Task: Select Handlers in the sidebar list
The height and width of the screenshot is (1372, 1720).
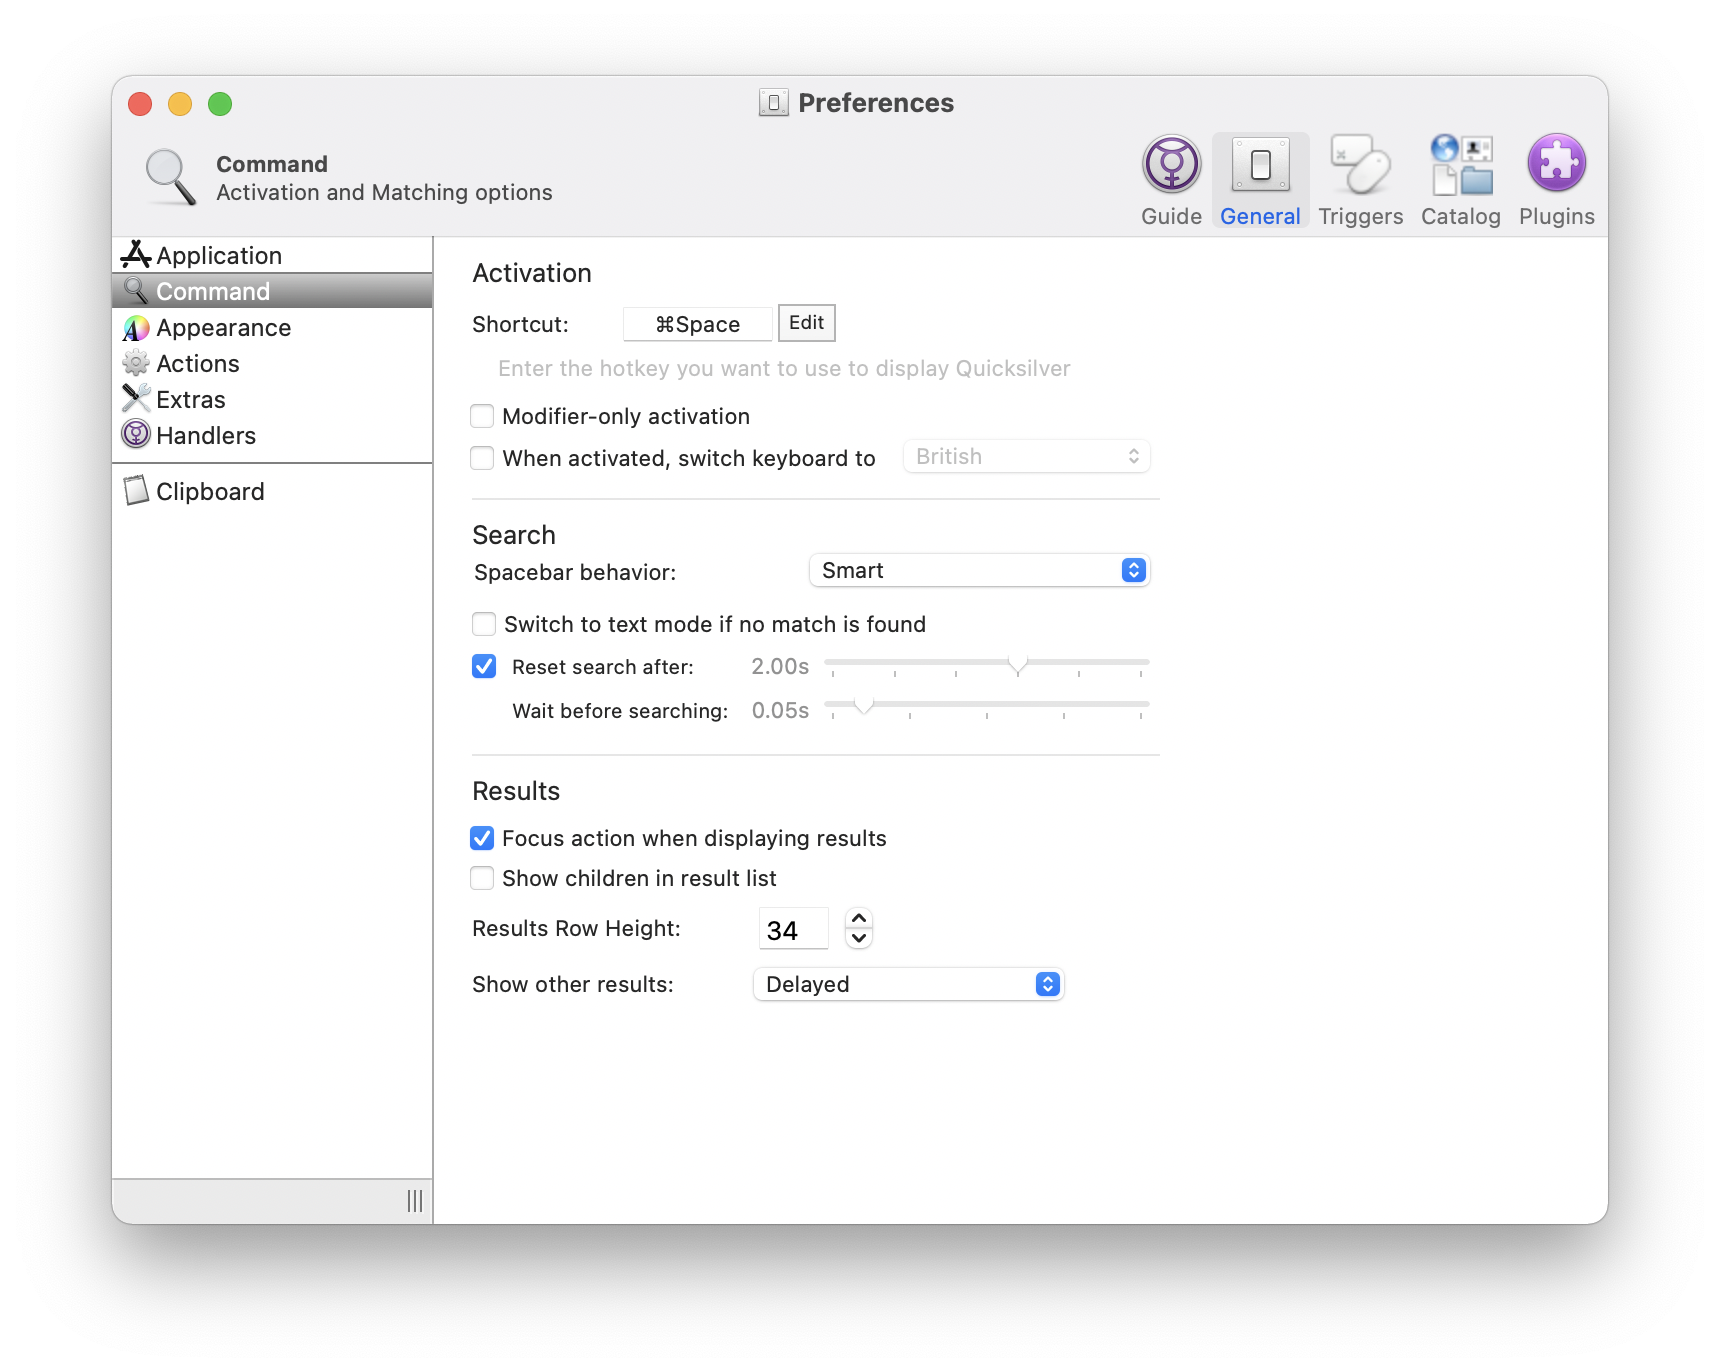Action: (272, 435)
